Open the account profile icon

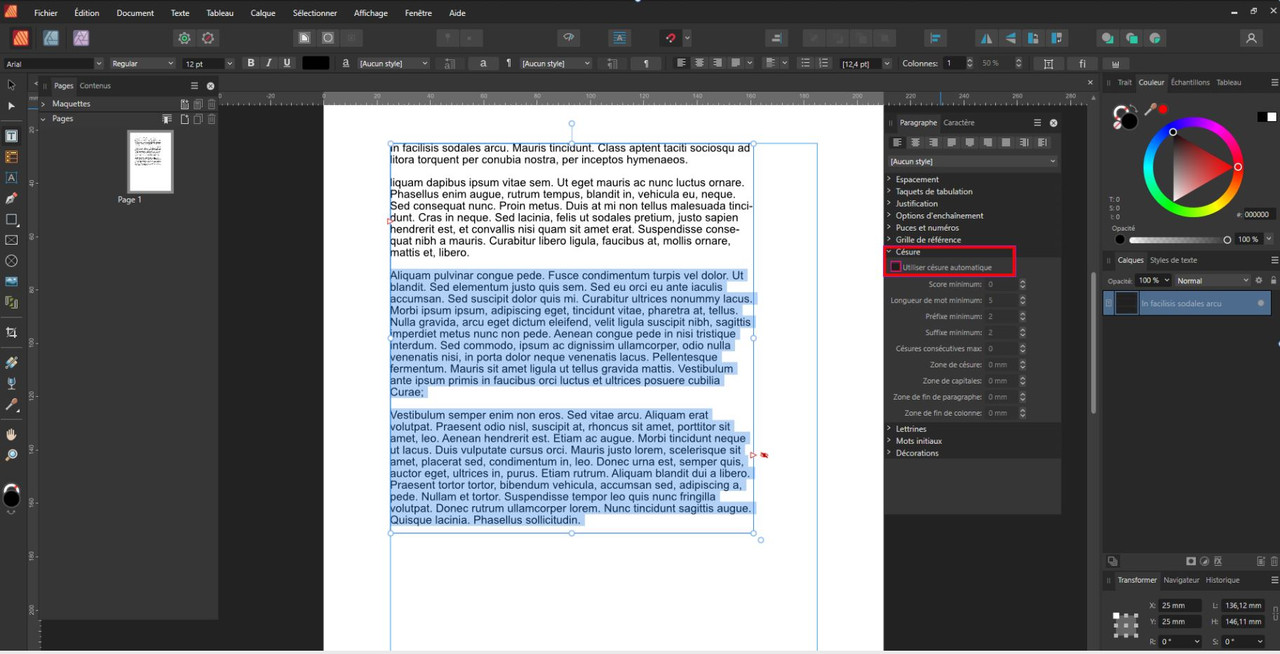(1250, 38)
